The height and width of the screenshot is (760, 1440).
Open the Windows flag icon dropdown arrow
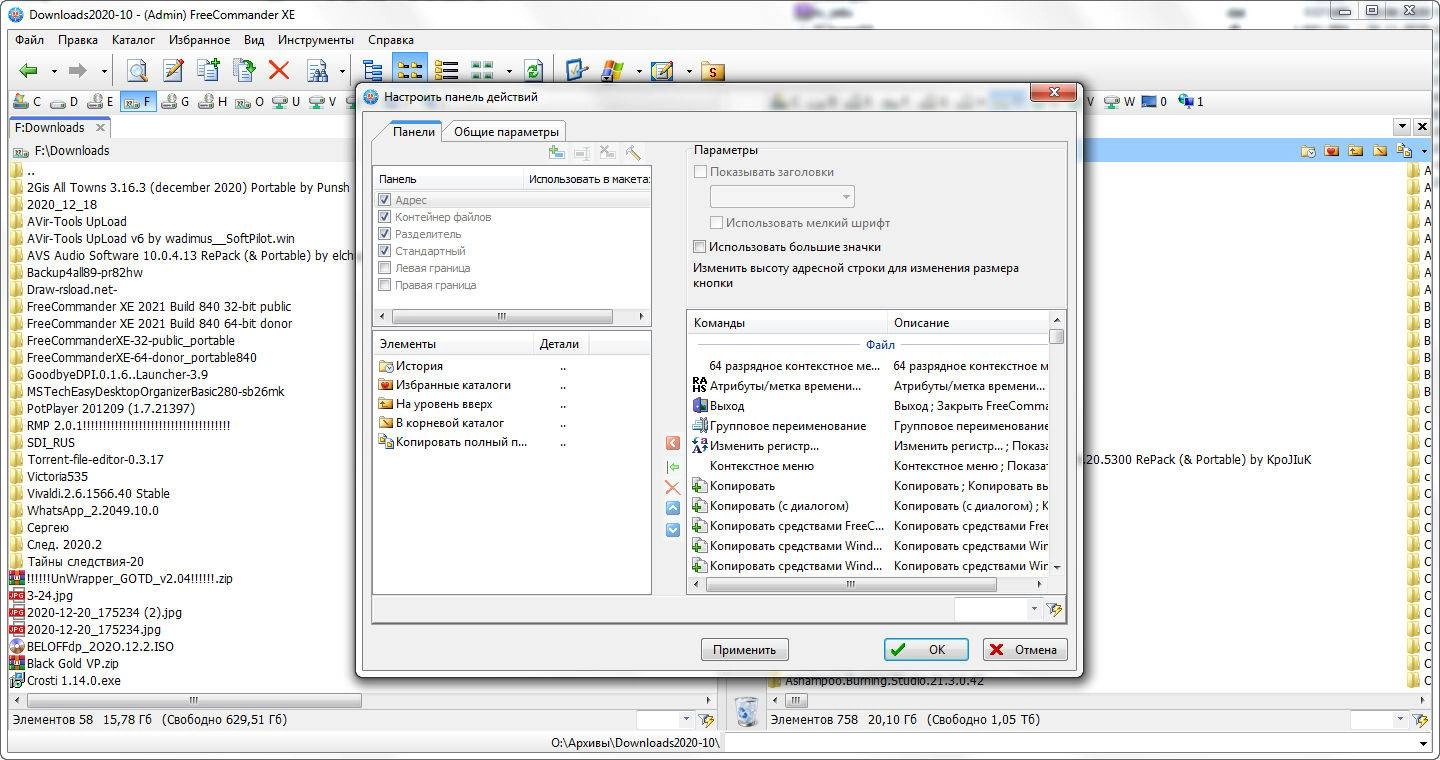point(637,71)
